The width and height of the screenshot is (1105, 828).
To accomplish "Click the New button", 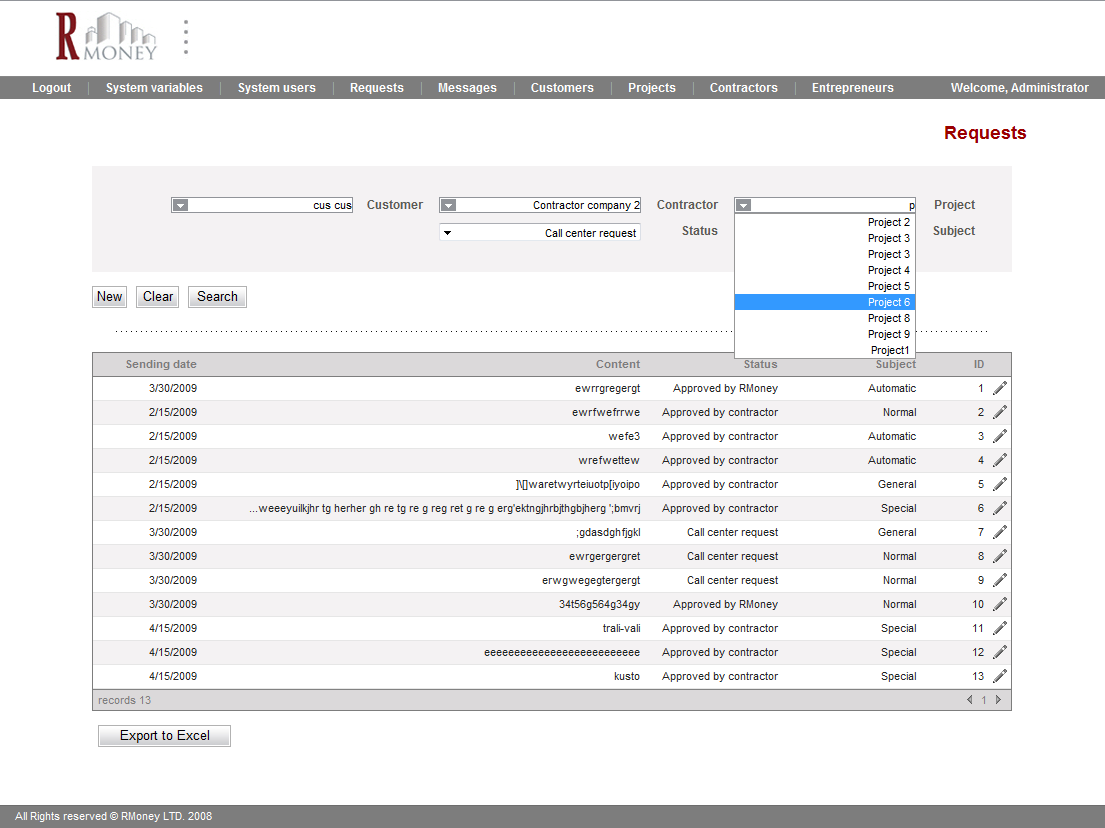I will point(109,297).
